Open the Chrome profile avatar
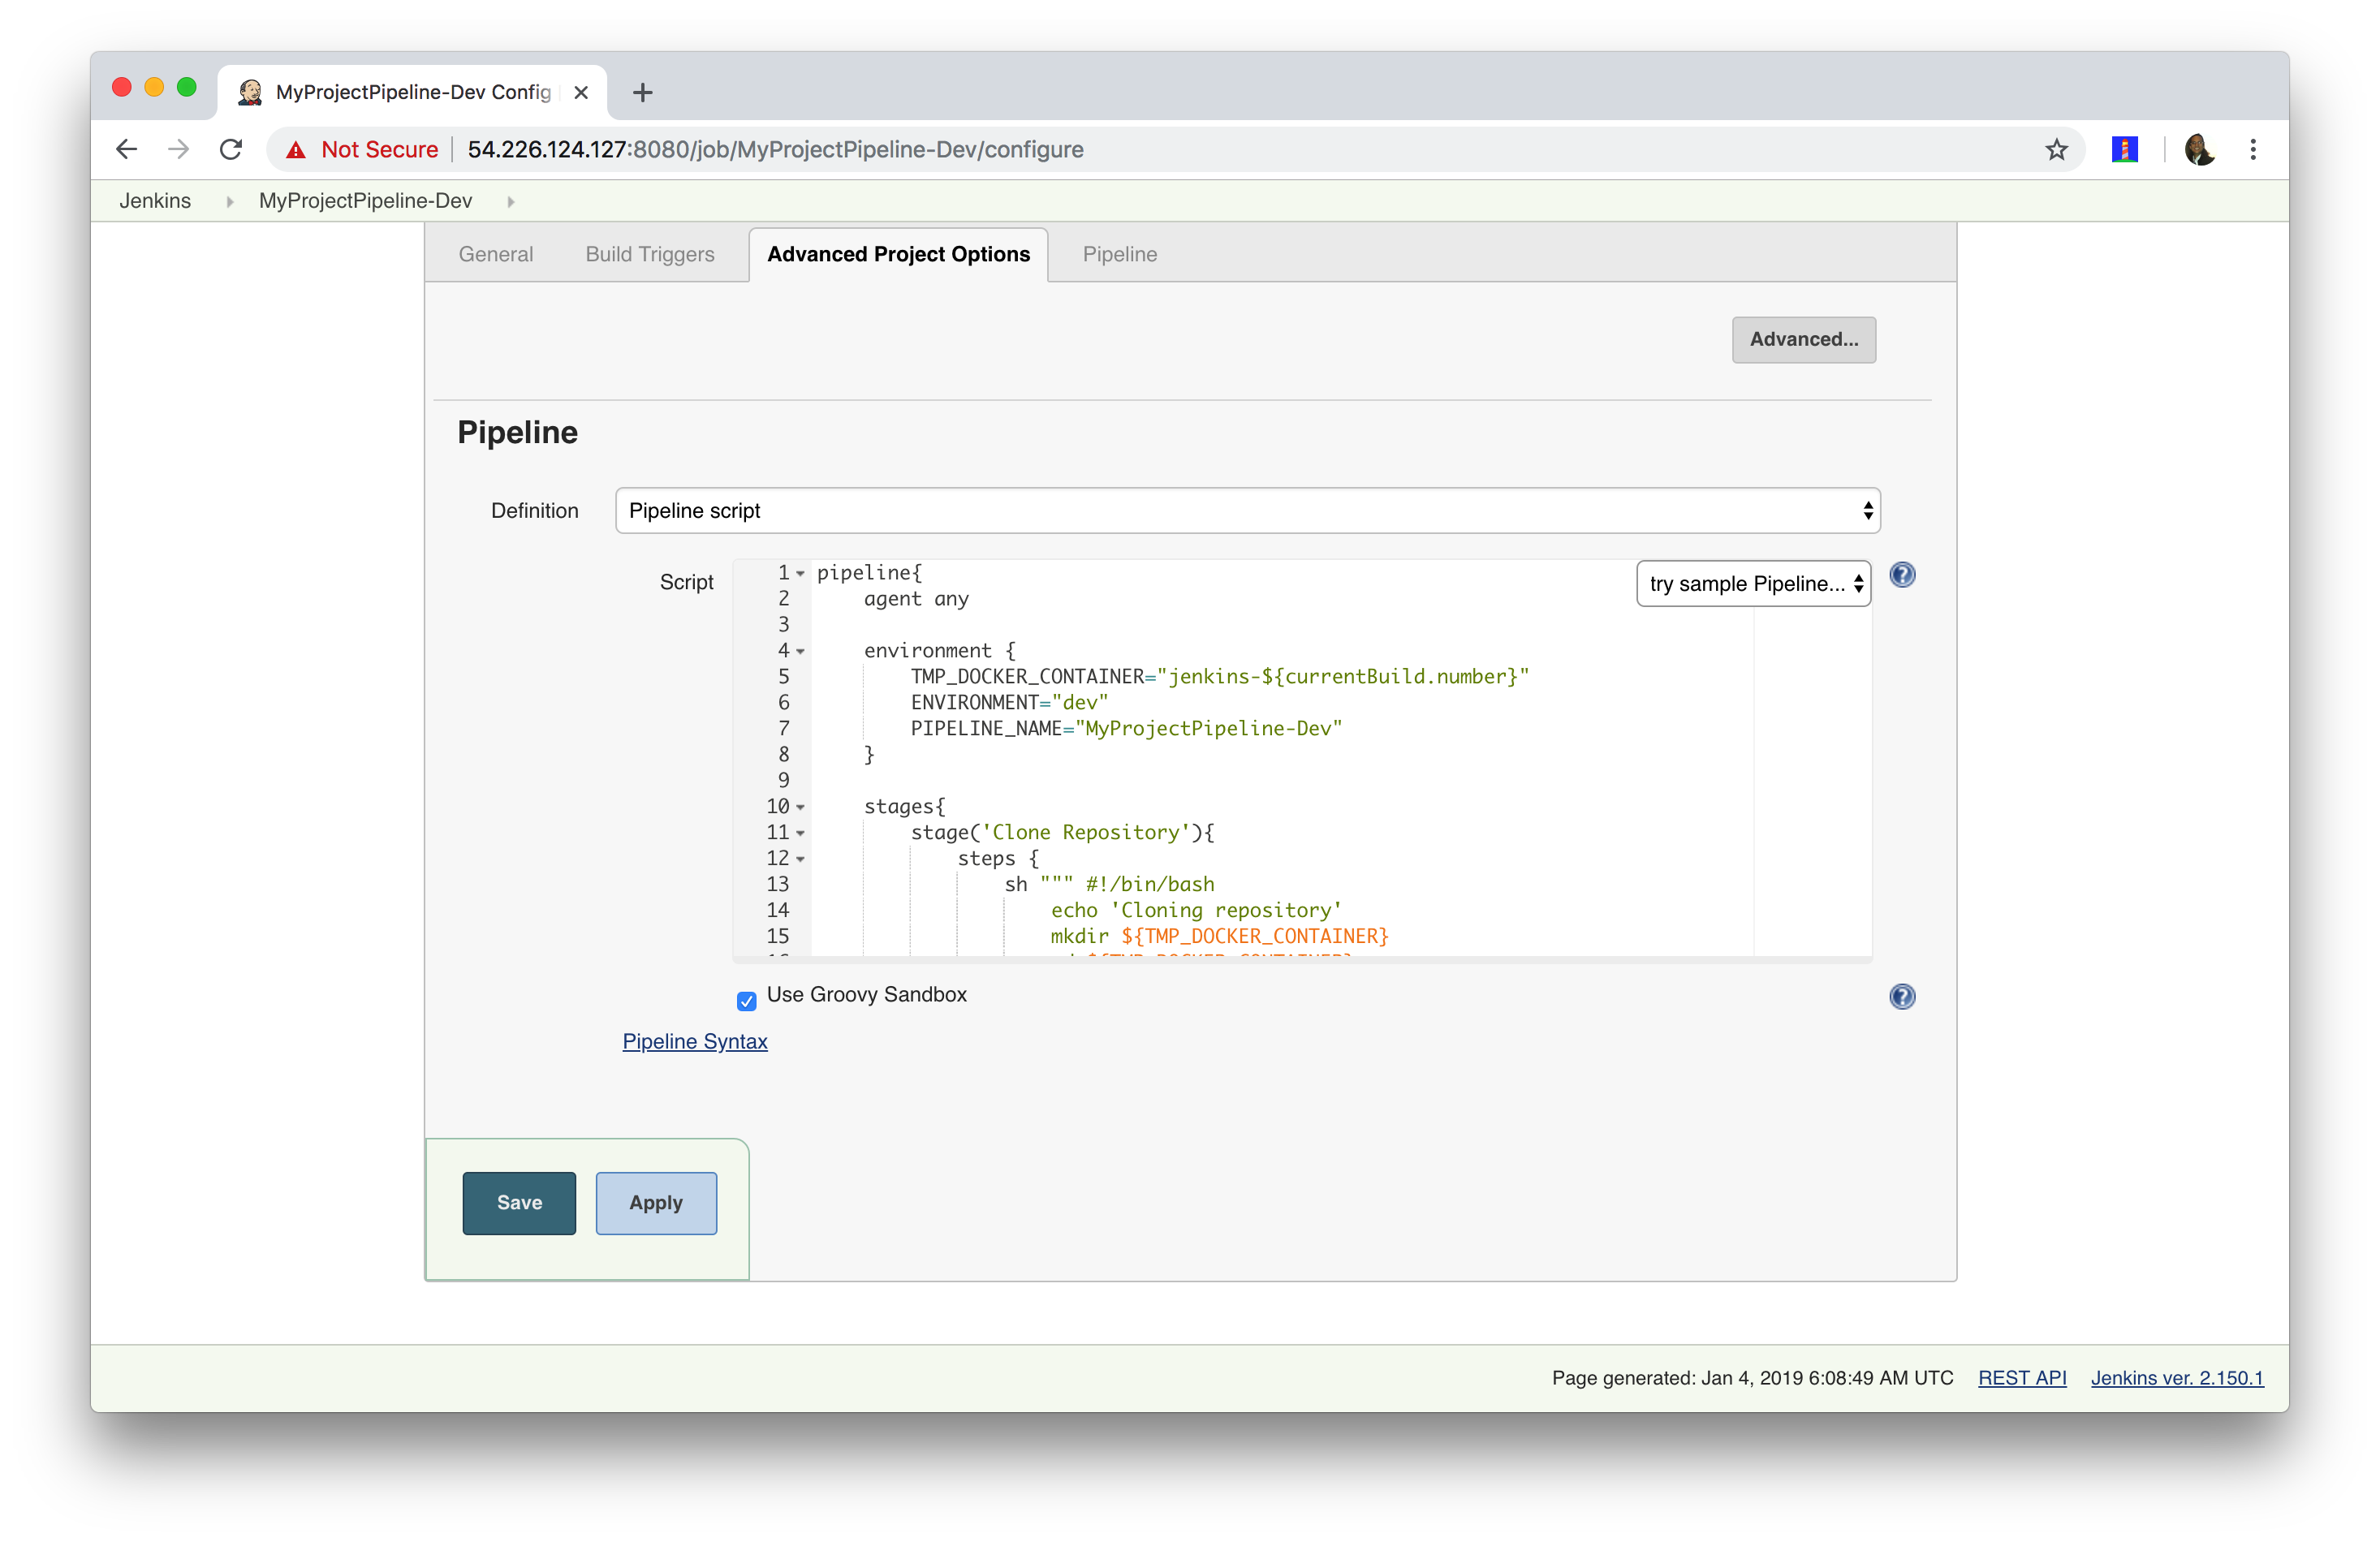This screenshot has width=2380, height=1542. coord(2199,150)
